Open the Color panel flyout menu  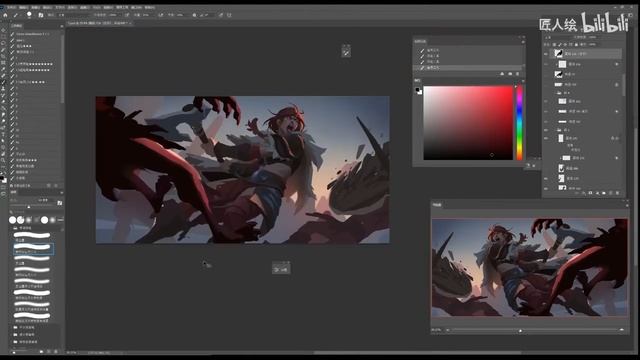click(x=523, y=80)
